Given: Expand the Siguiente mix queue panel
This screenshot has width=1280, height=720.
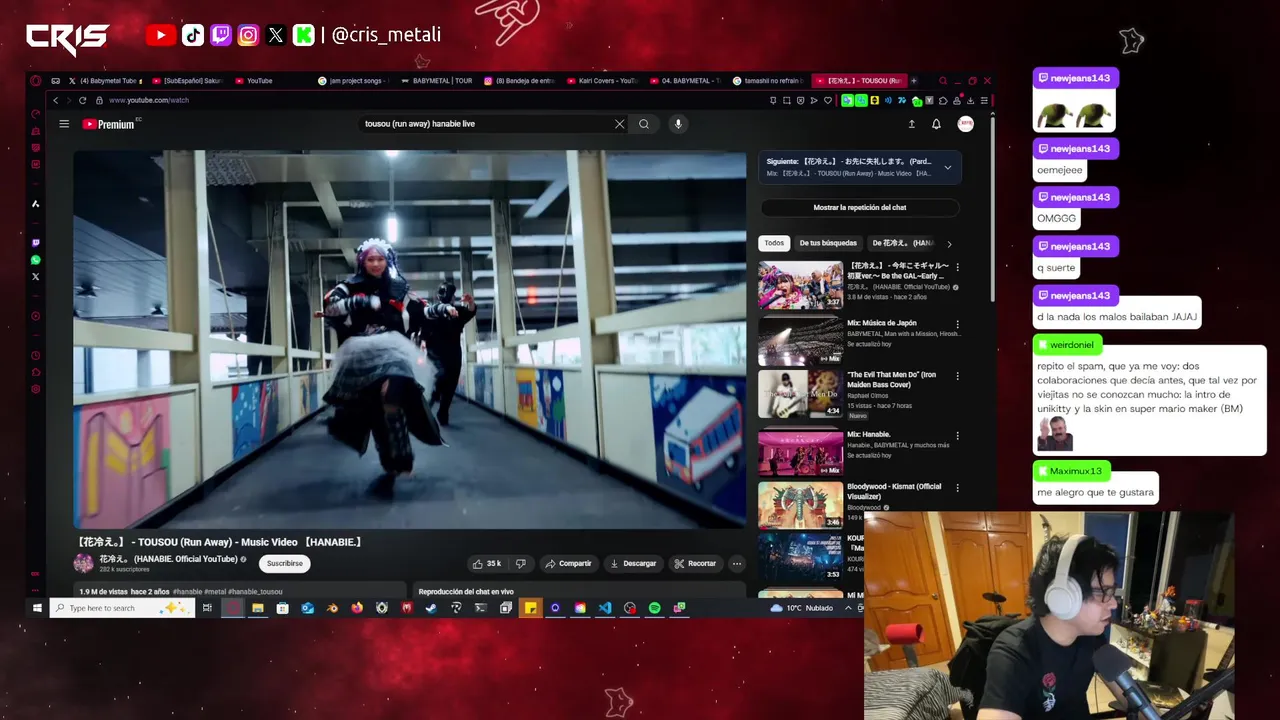Looking at the screenshot, I should pyautogui.click(x=948, y=167).
